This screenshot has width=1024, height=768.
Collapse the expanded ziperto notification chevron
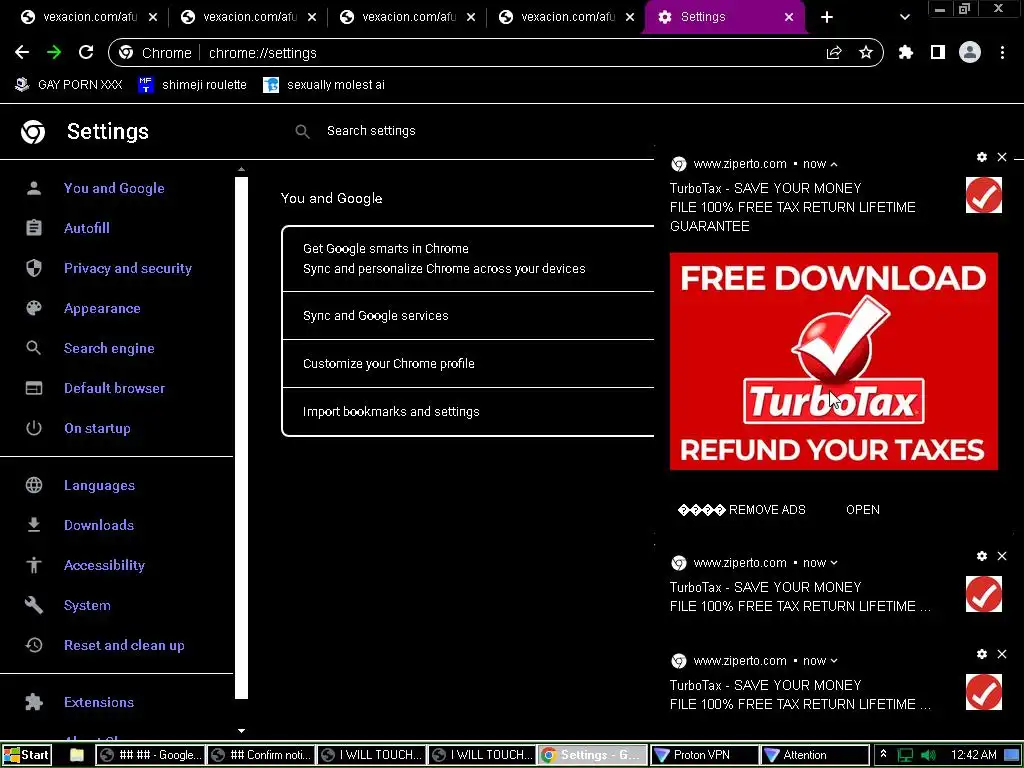coord(834,165)
